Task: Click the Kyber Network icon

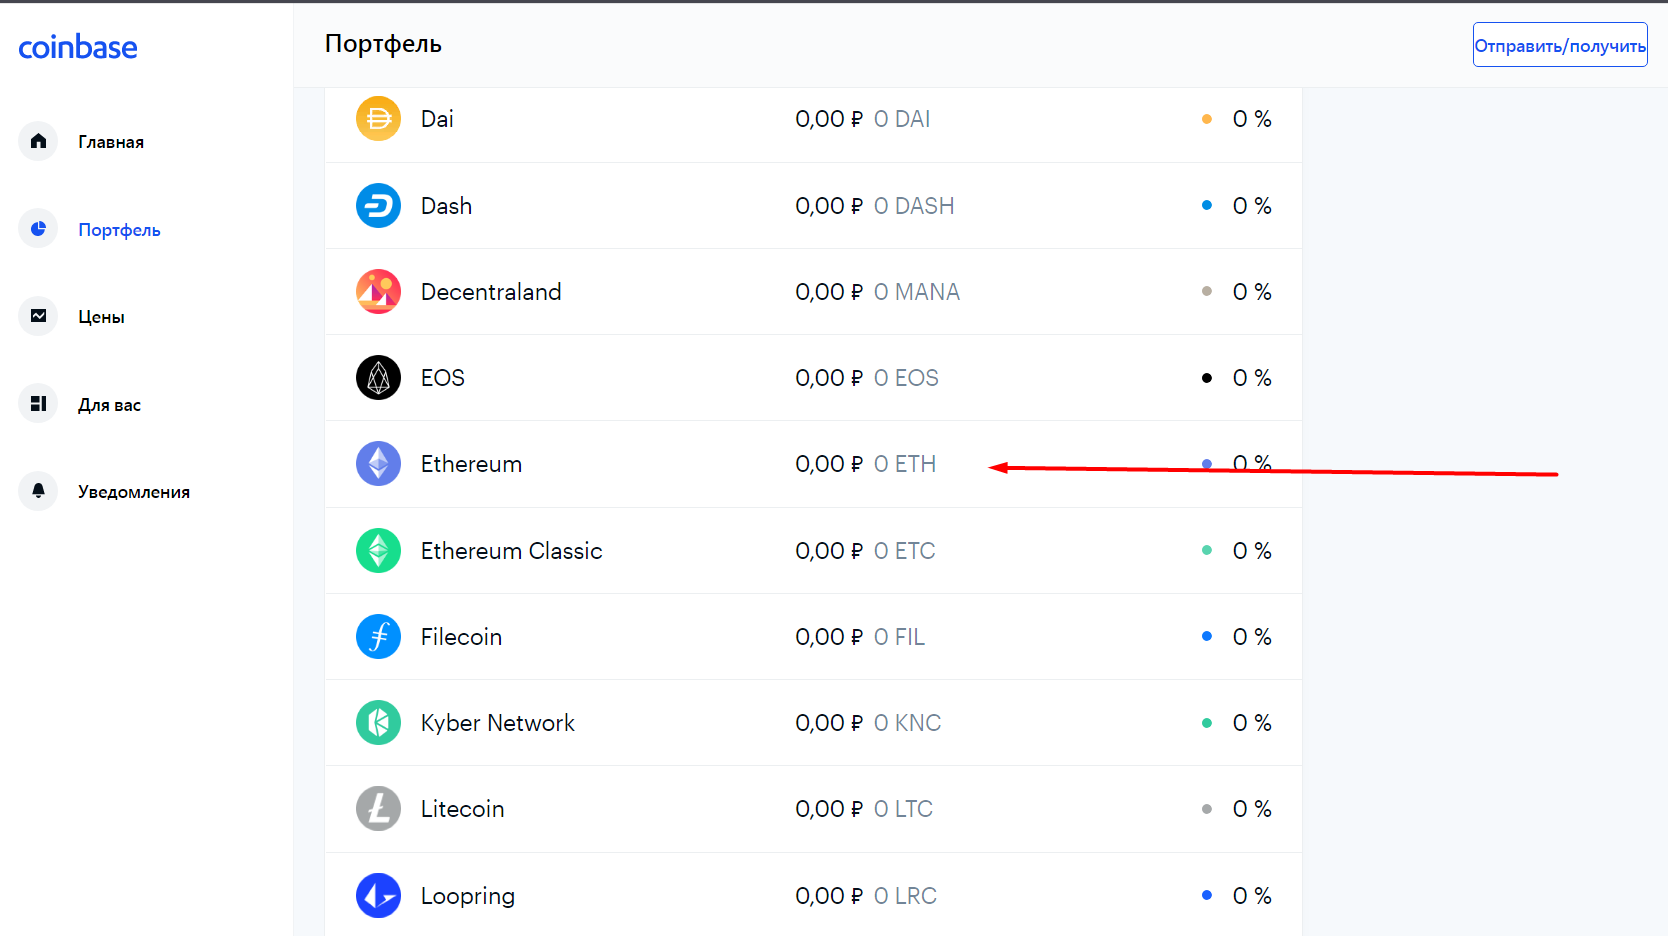Action: tap(378, 723)
